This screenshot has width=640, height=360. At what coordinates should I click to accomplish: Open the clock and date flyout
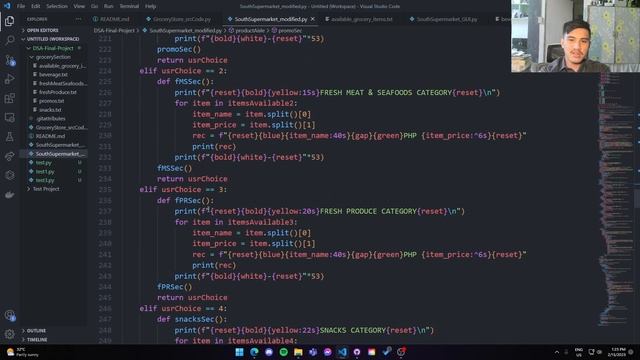(618, 352)
